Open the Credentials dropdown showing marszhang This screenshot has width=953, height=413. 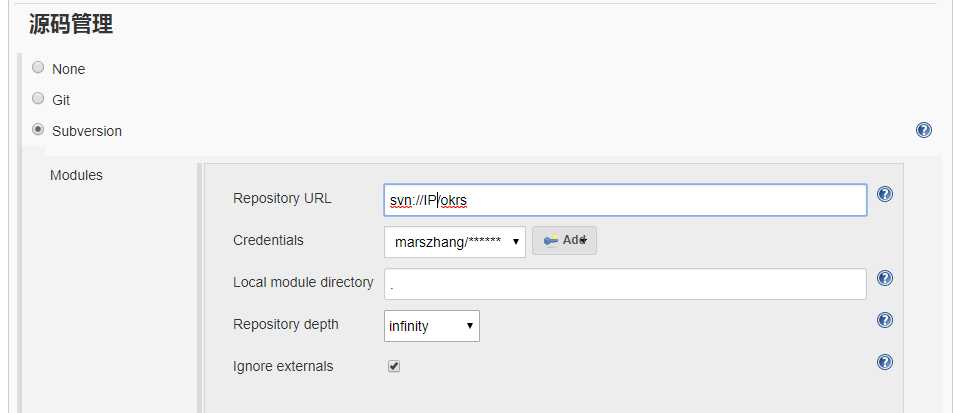click(454, 241)
